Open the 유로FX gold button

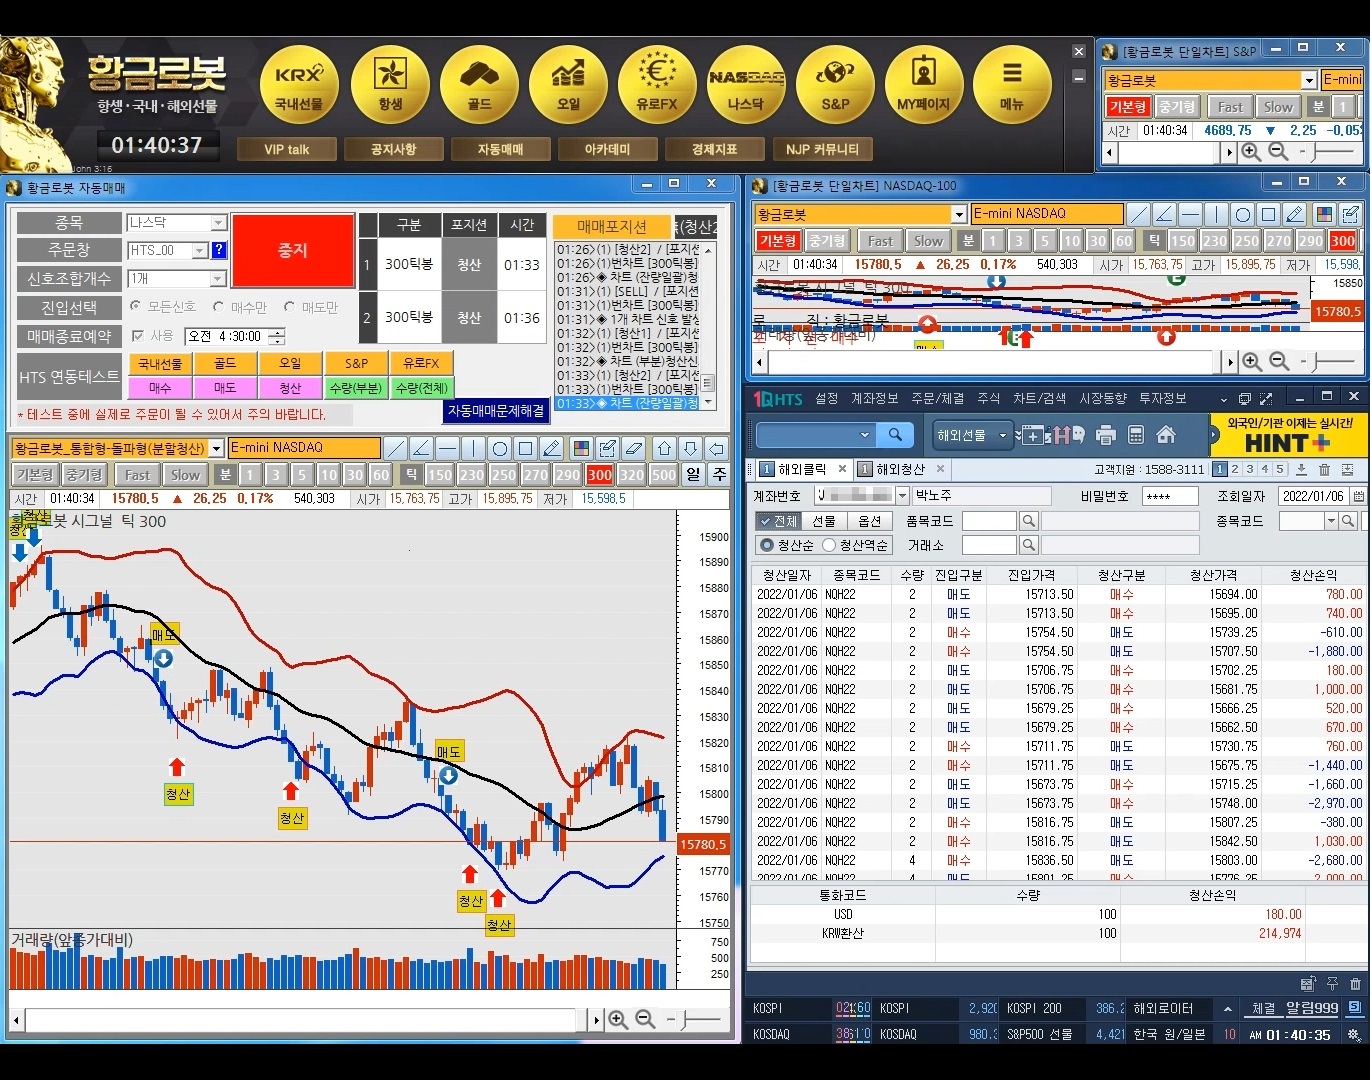657,85
